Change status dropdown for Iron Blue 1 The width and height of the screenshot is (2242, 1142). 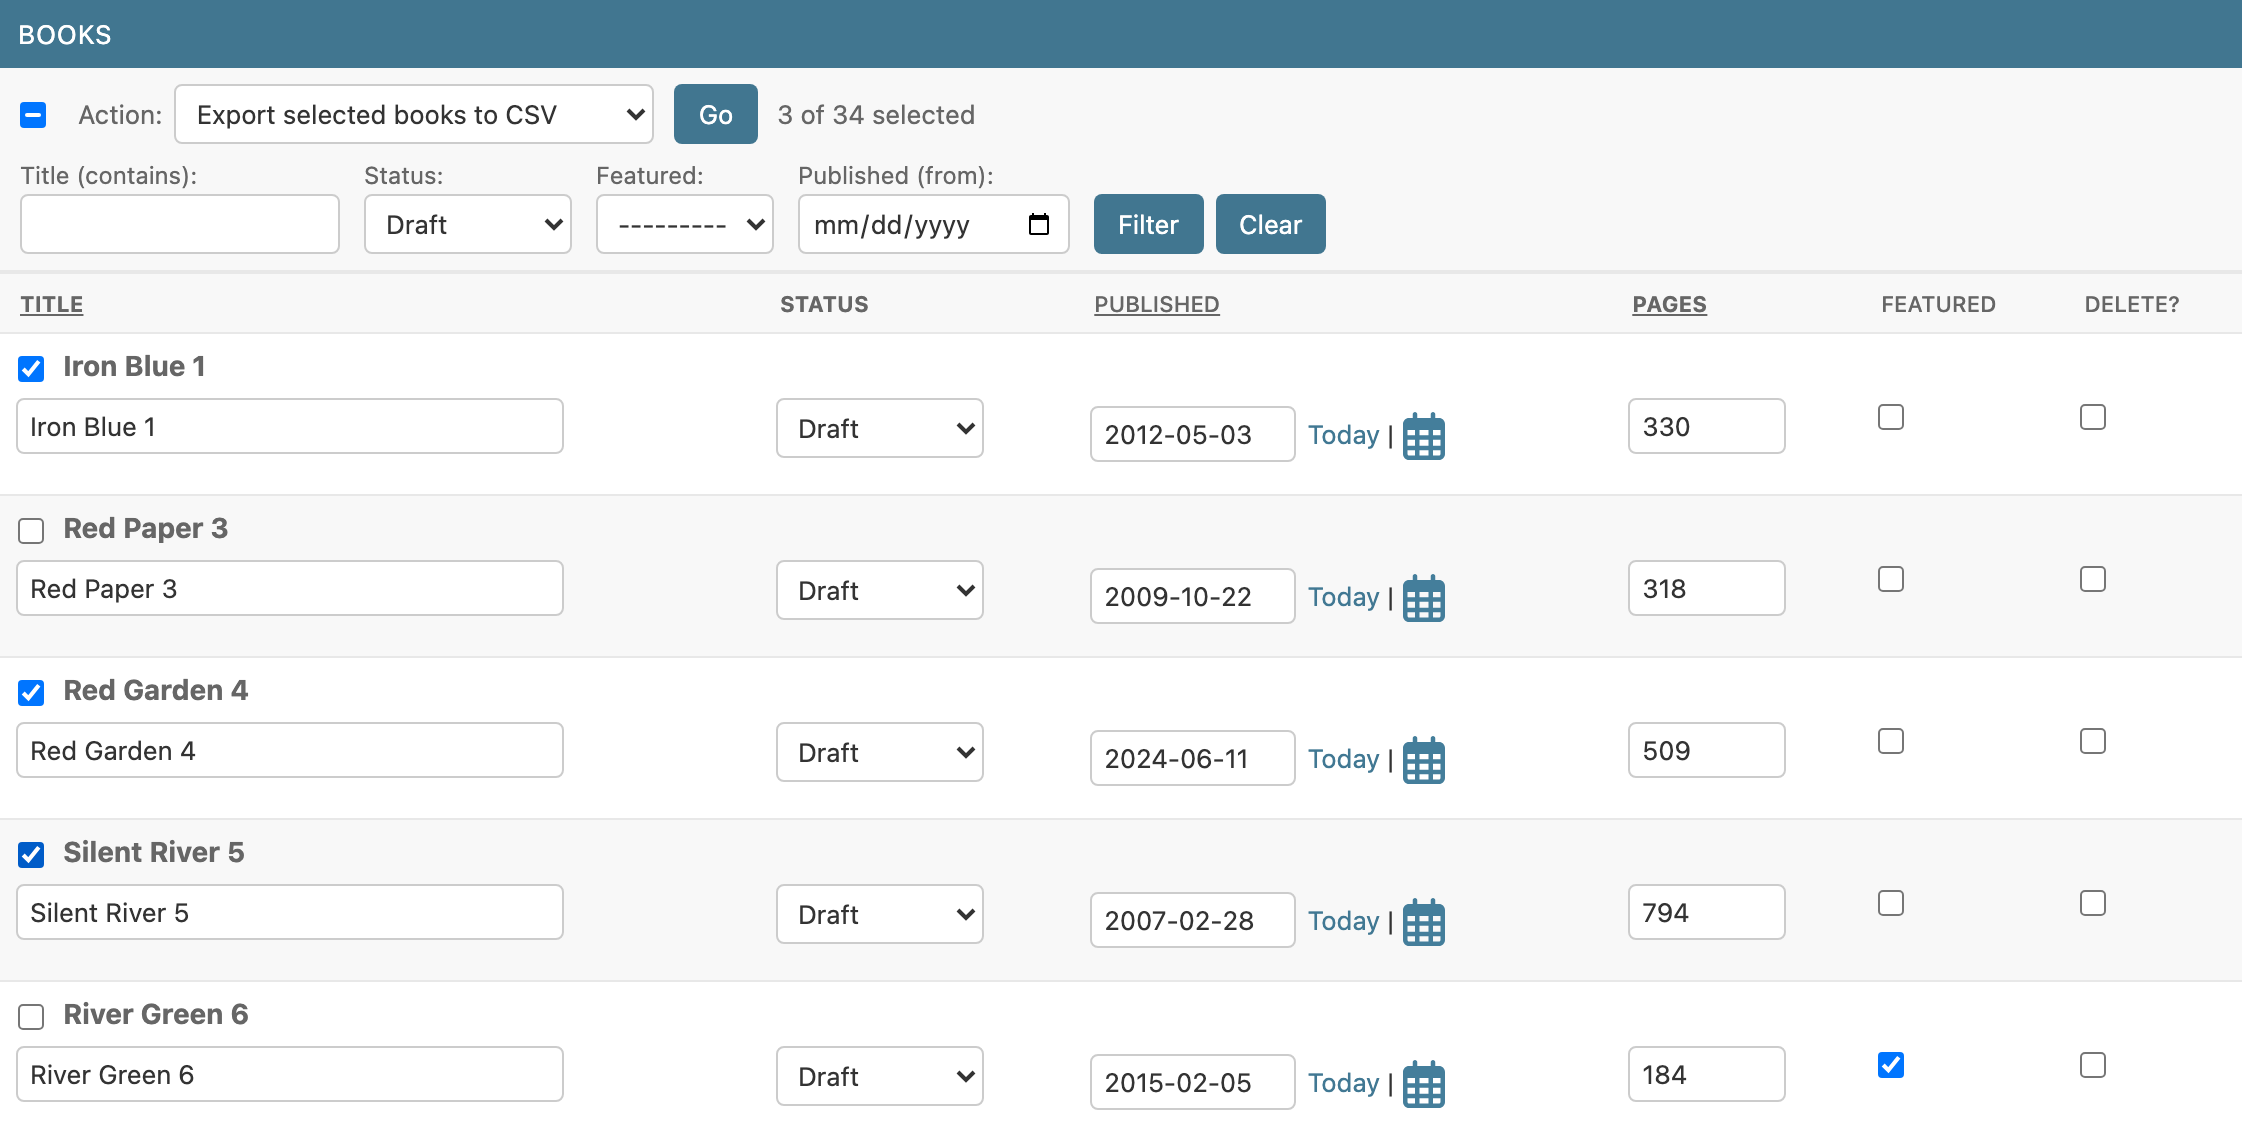[x=880, y=428]
